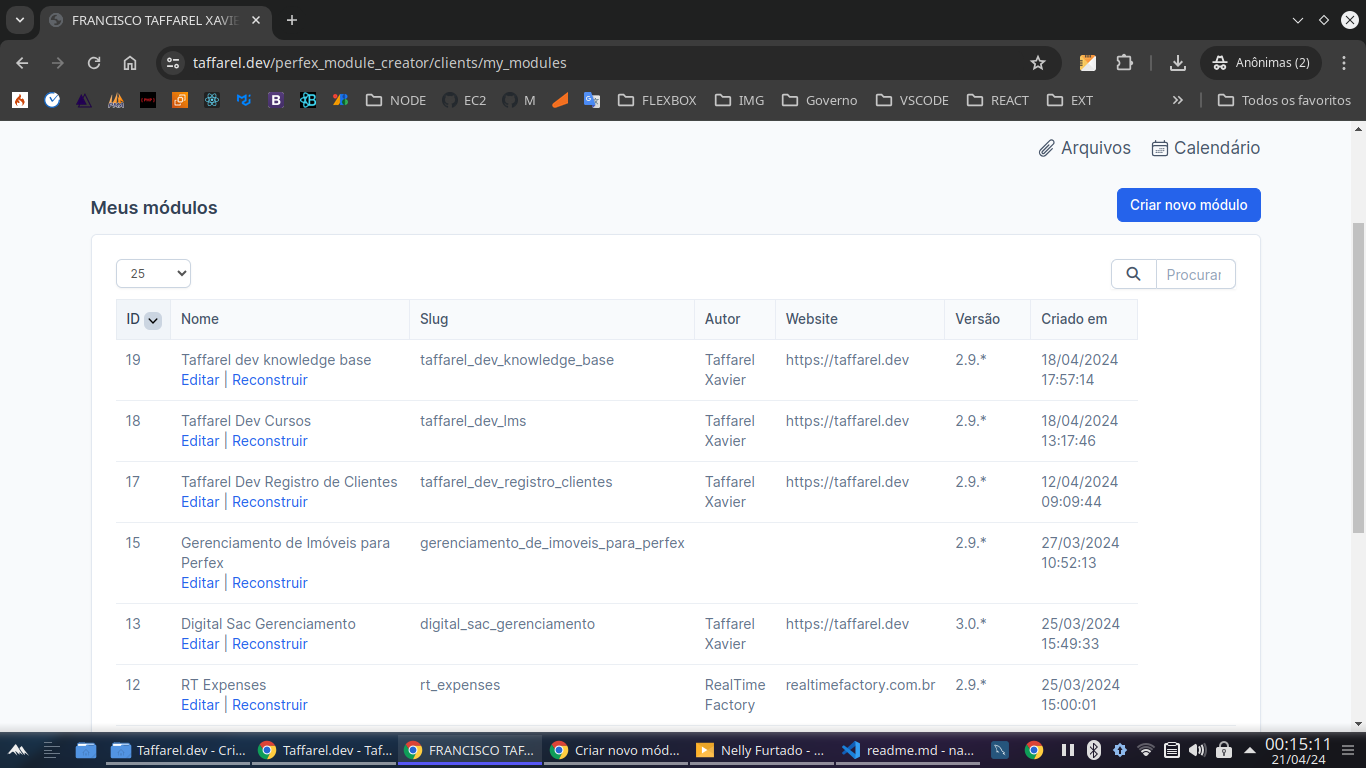Switch to the Nelly Furtado taskbar window

(760, 749)
